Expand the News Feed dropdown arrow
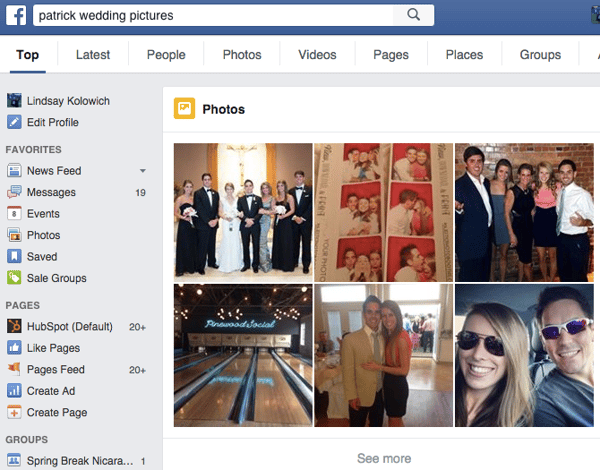The height and width of the screenshot is (470, 600). tap(142, 171)
